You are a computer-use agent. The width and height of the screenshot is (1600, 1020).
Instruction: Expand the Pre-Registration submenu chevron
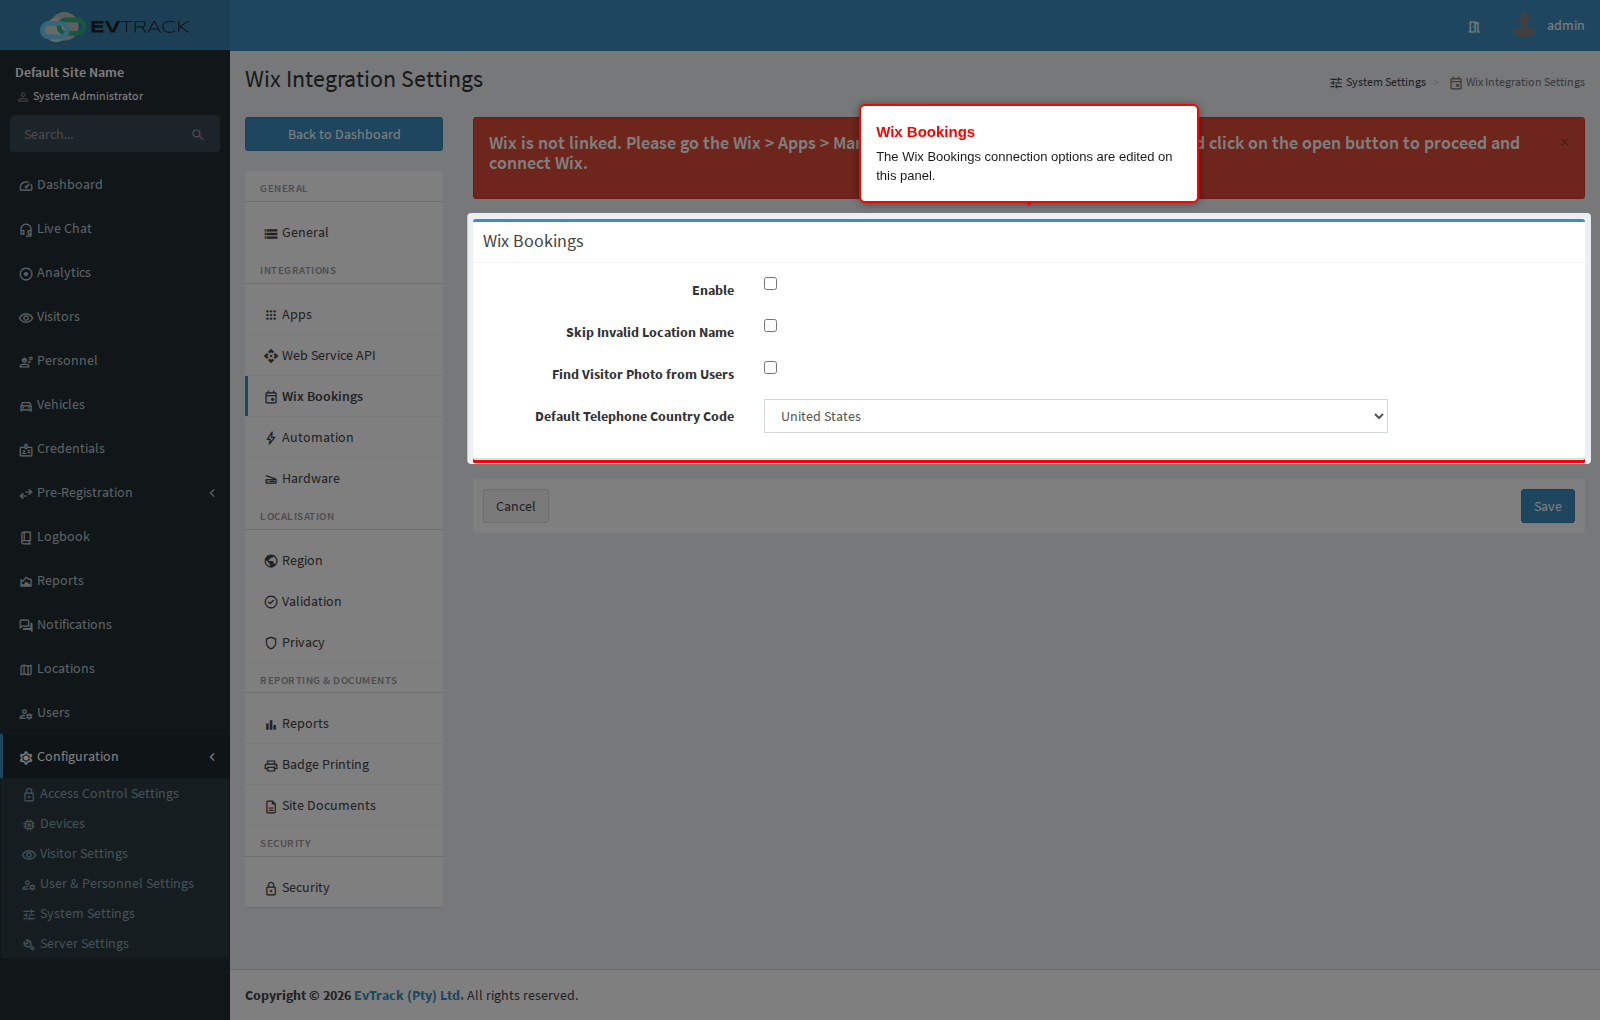212,493
